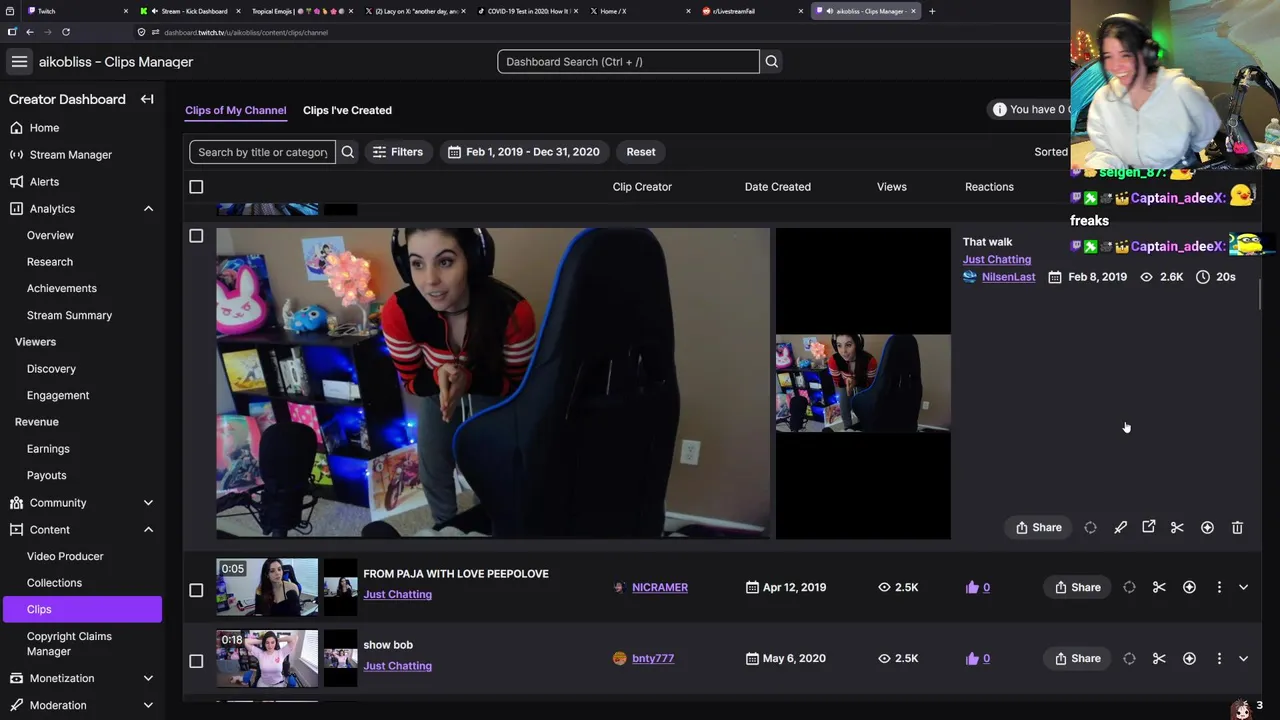Share the FROM PAJA WITH LOVE clip

1077,587
